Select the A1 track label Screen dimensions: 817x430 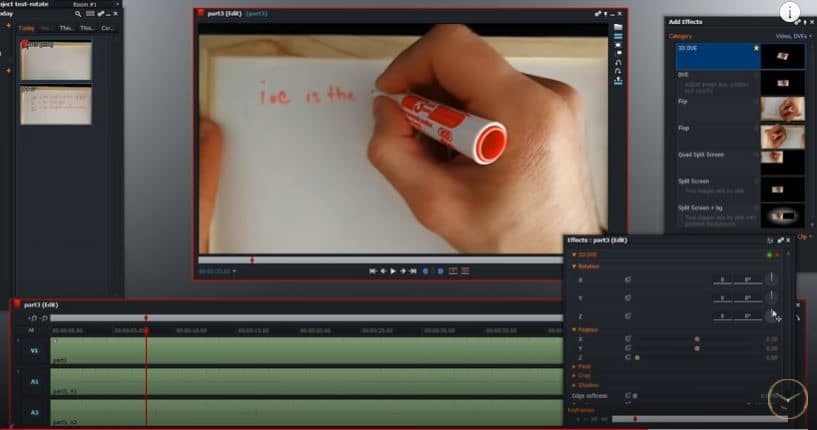click(x=34, y=382)
